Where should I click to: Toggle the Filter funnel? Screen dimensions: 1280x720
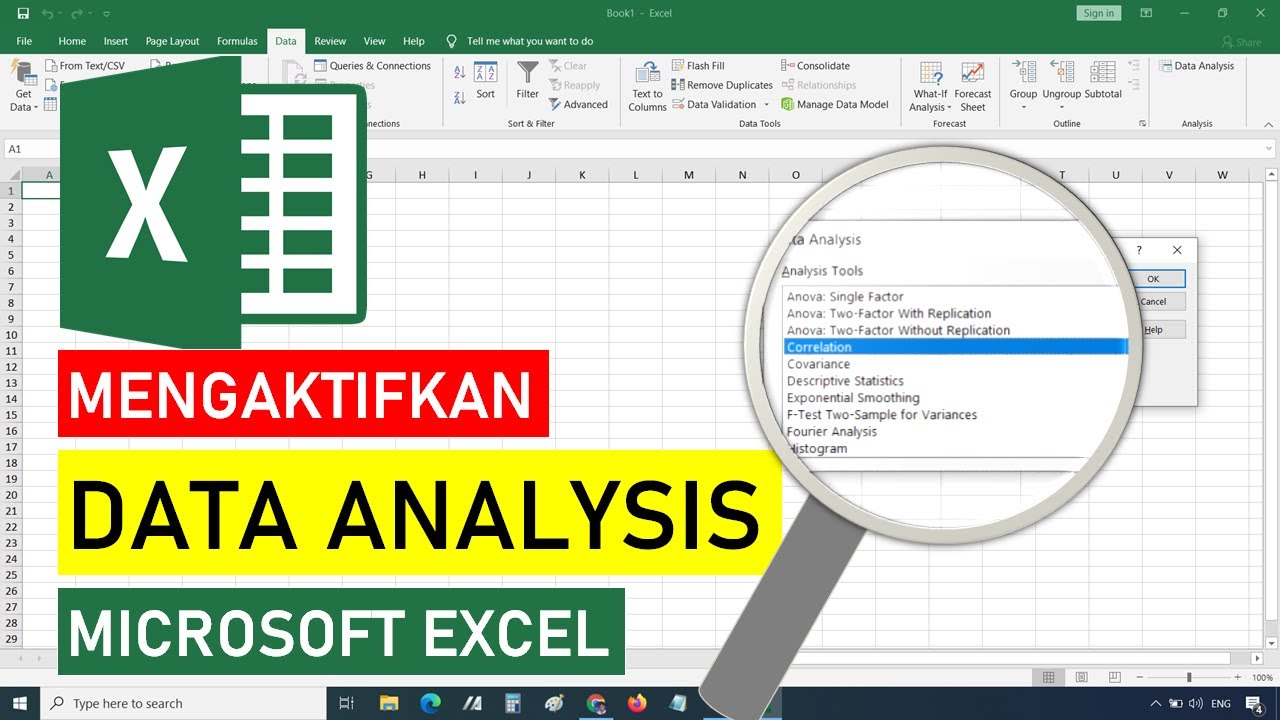(x=527, y=80)
